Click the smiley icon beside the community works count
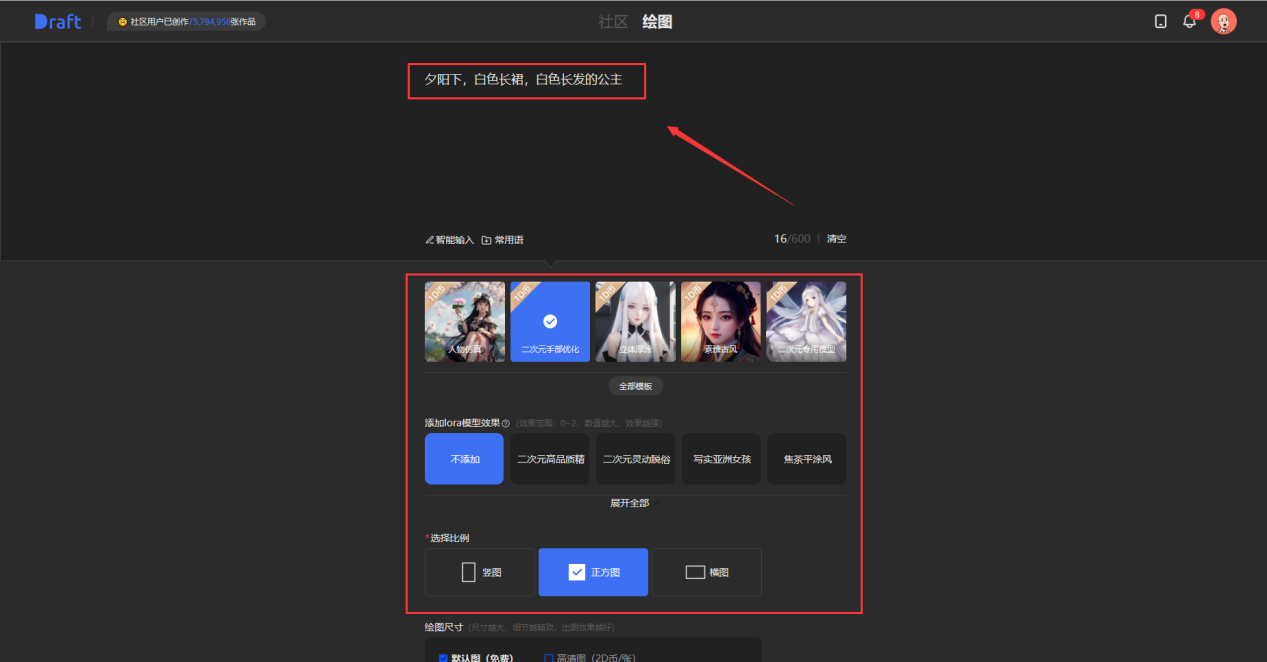 point(122,21)
